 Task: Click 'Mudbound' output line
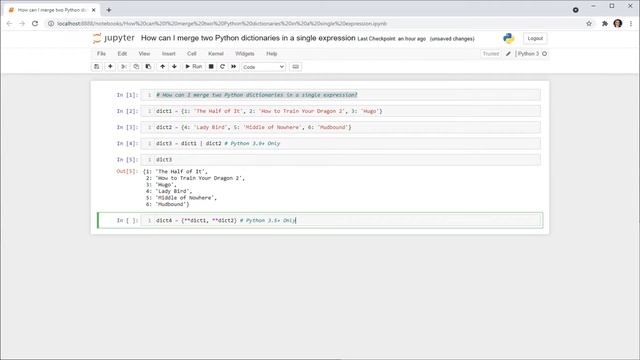click(x=172, y=204)
